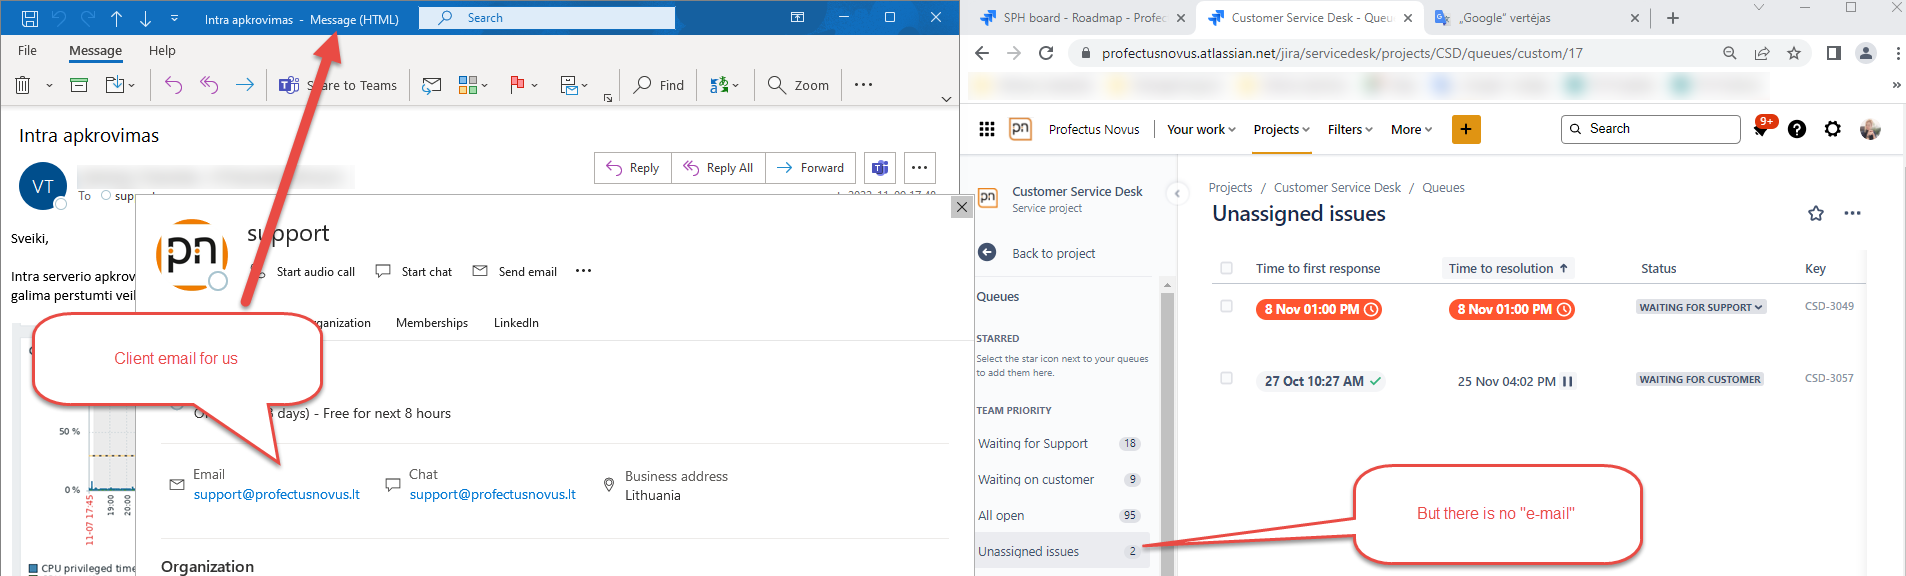Open the Waiting for Support status dropdown

pyautogui.click(x=1701, y=307)
